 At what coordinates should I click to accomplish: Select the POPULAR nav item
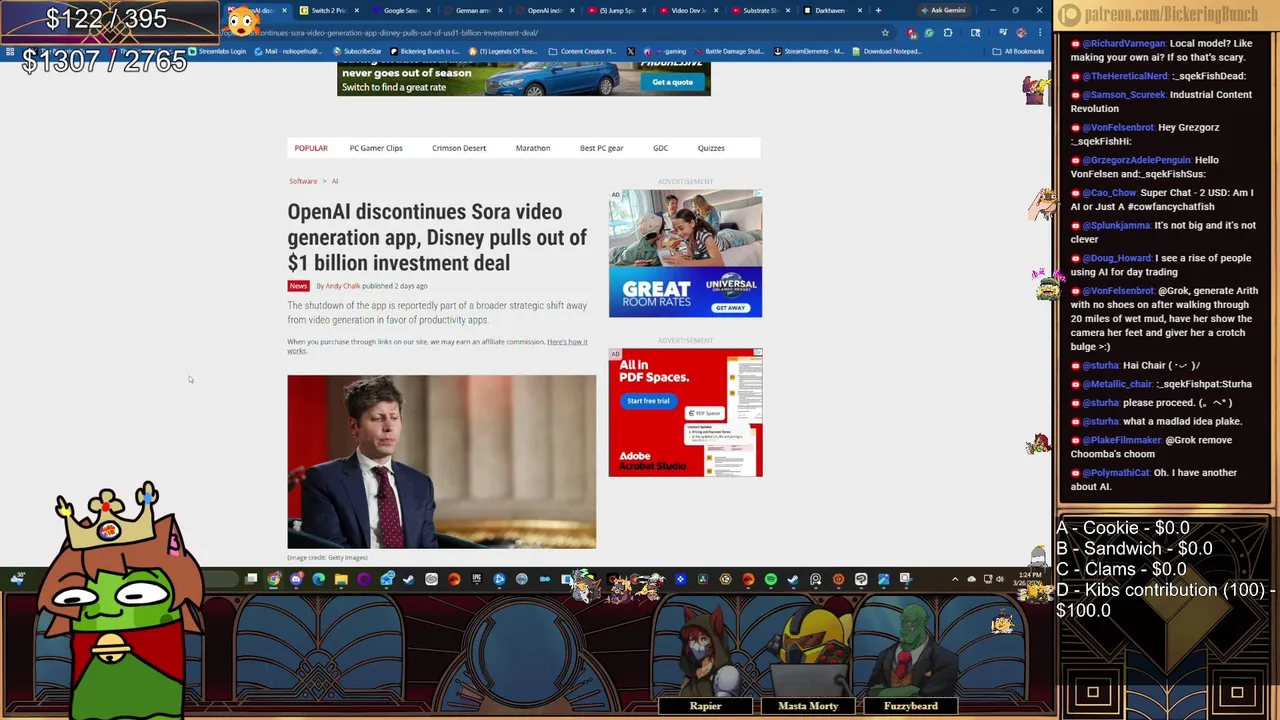coord(311,148)
